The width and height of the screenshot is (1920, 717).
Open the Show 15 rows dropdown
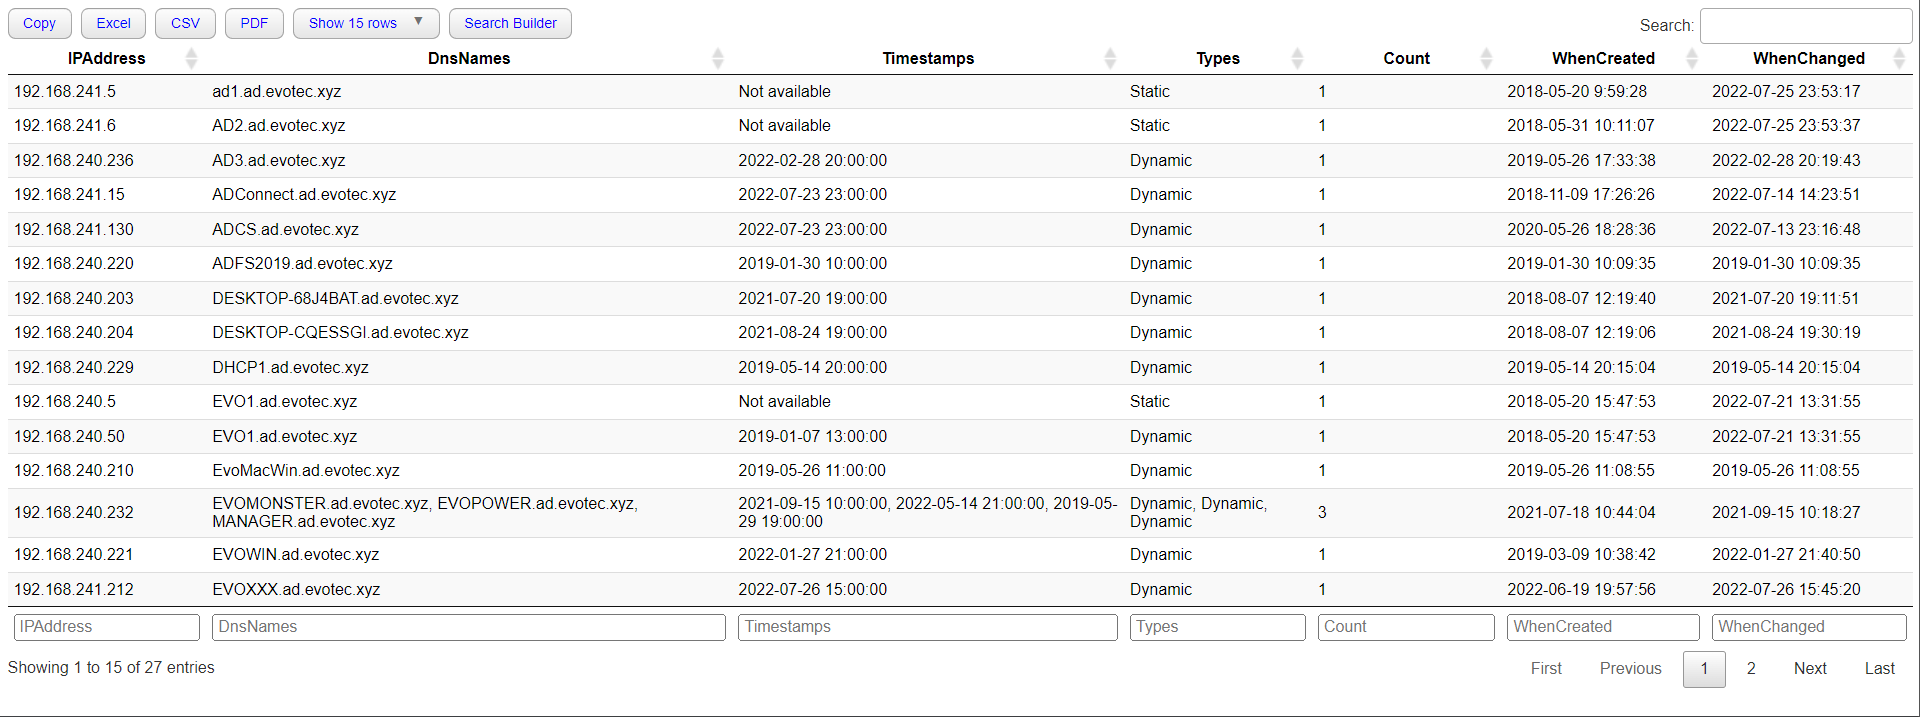pyautogui.click(x=365, y=23)
